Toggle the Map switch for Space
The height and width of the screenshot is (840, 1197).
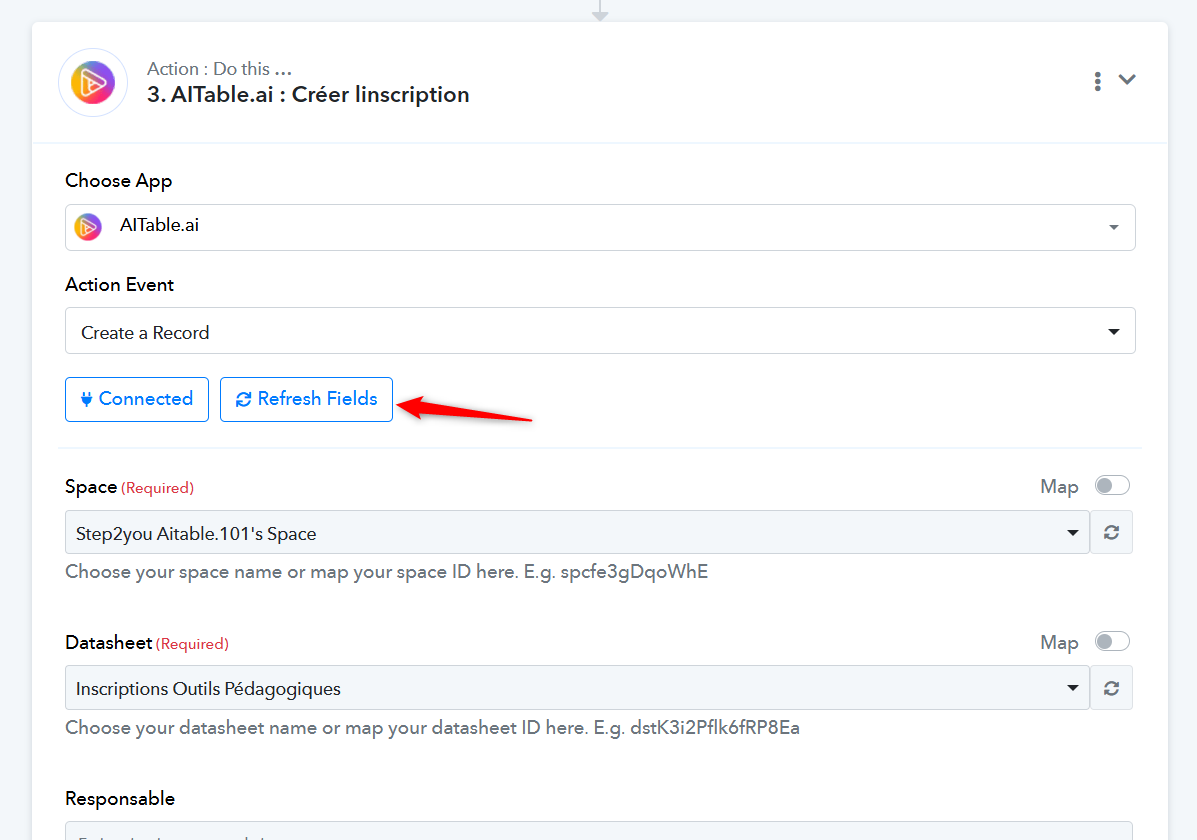pyautogui.click(x=1112, y=486)
